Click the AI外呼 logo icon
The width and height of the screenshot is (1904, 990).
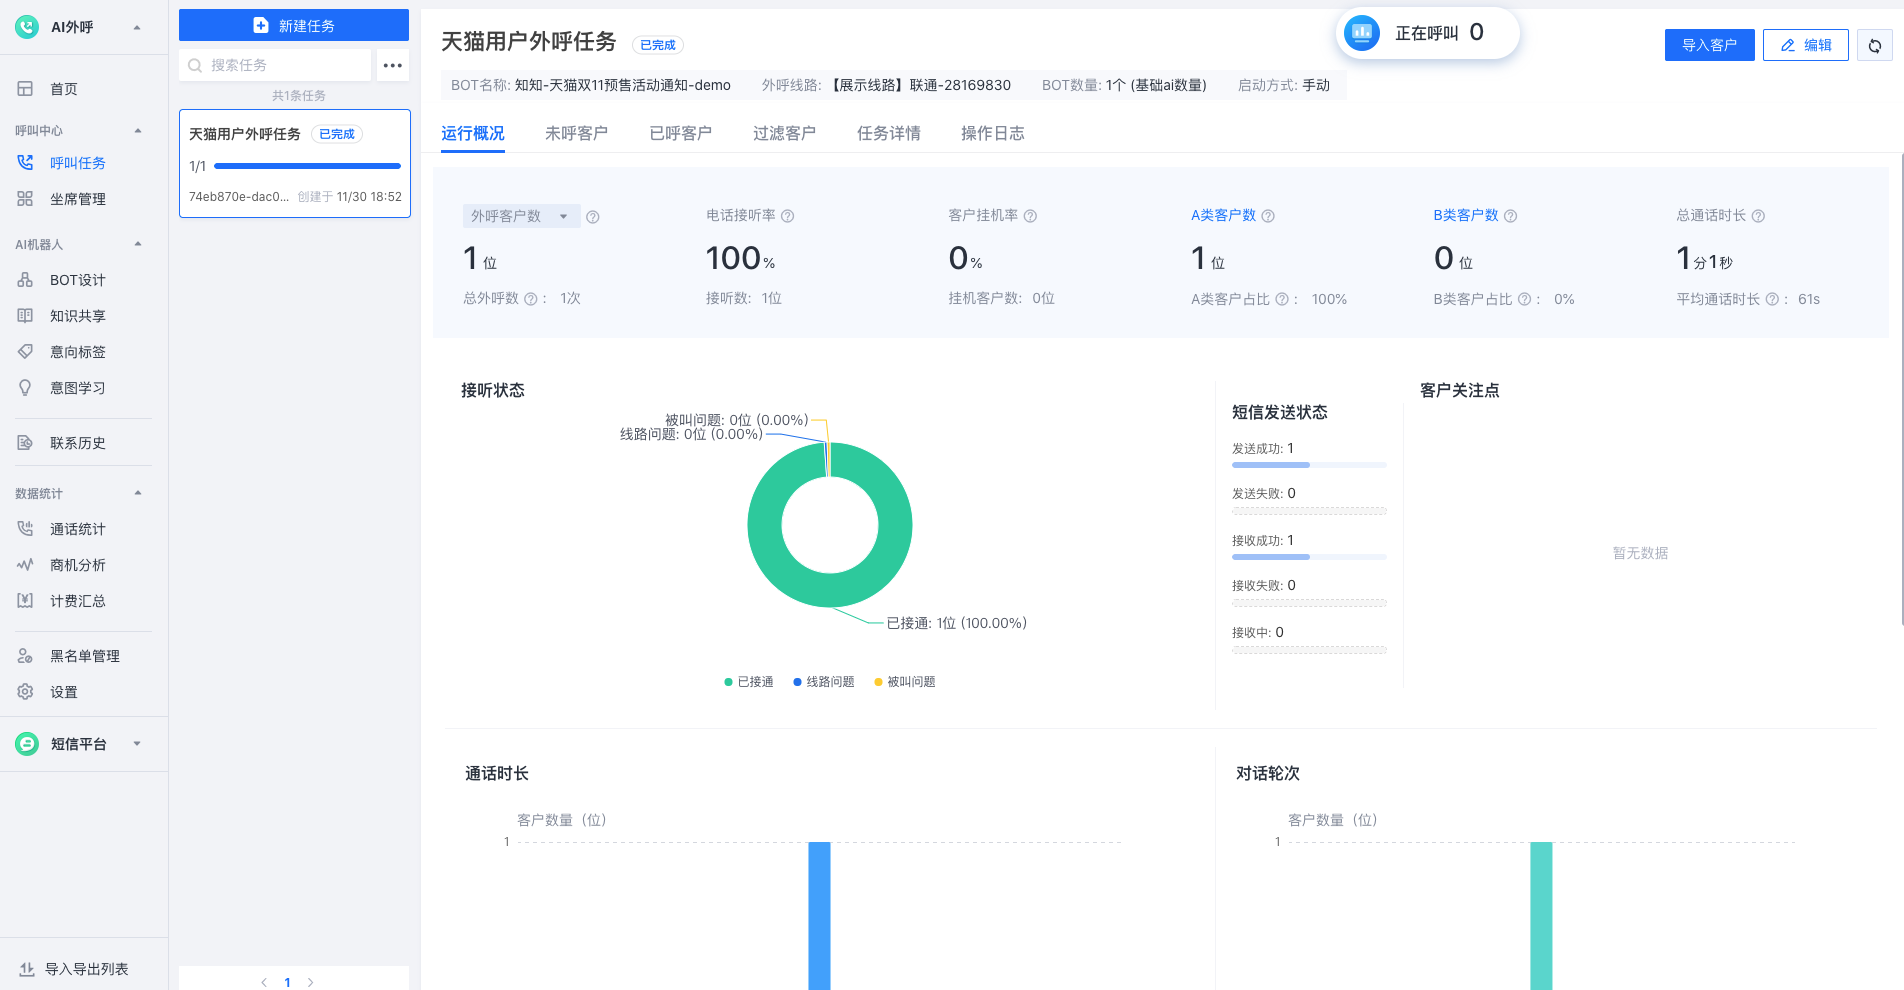click(x=27, y=27)
